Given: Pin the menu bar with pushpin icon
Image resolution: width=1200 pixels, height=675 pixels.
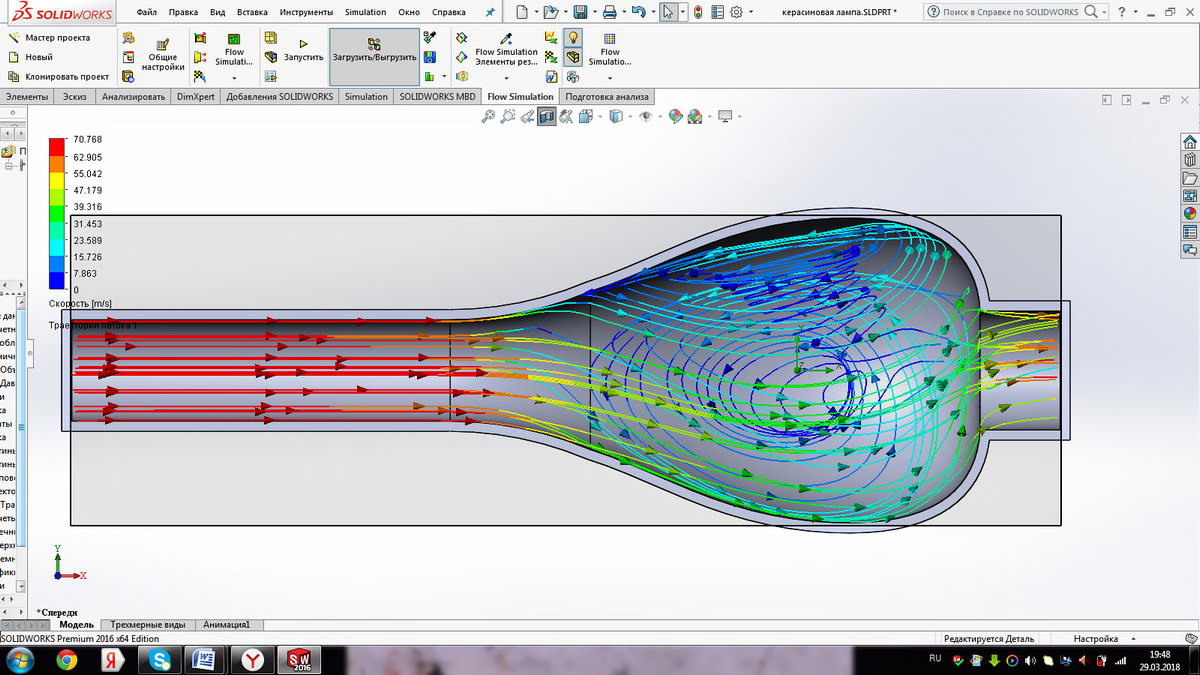Looking at the screenshot, I should 490,12.
